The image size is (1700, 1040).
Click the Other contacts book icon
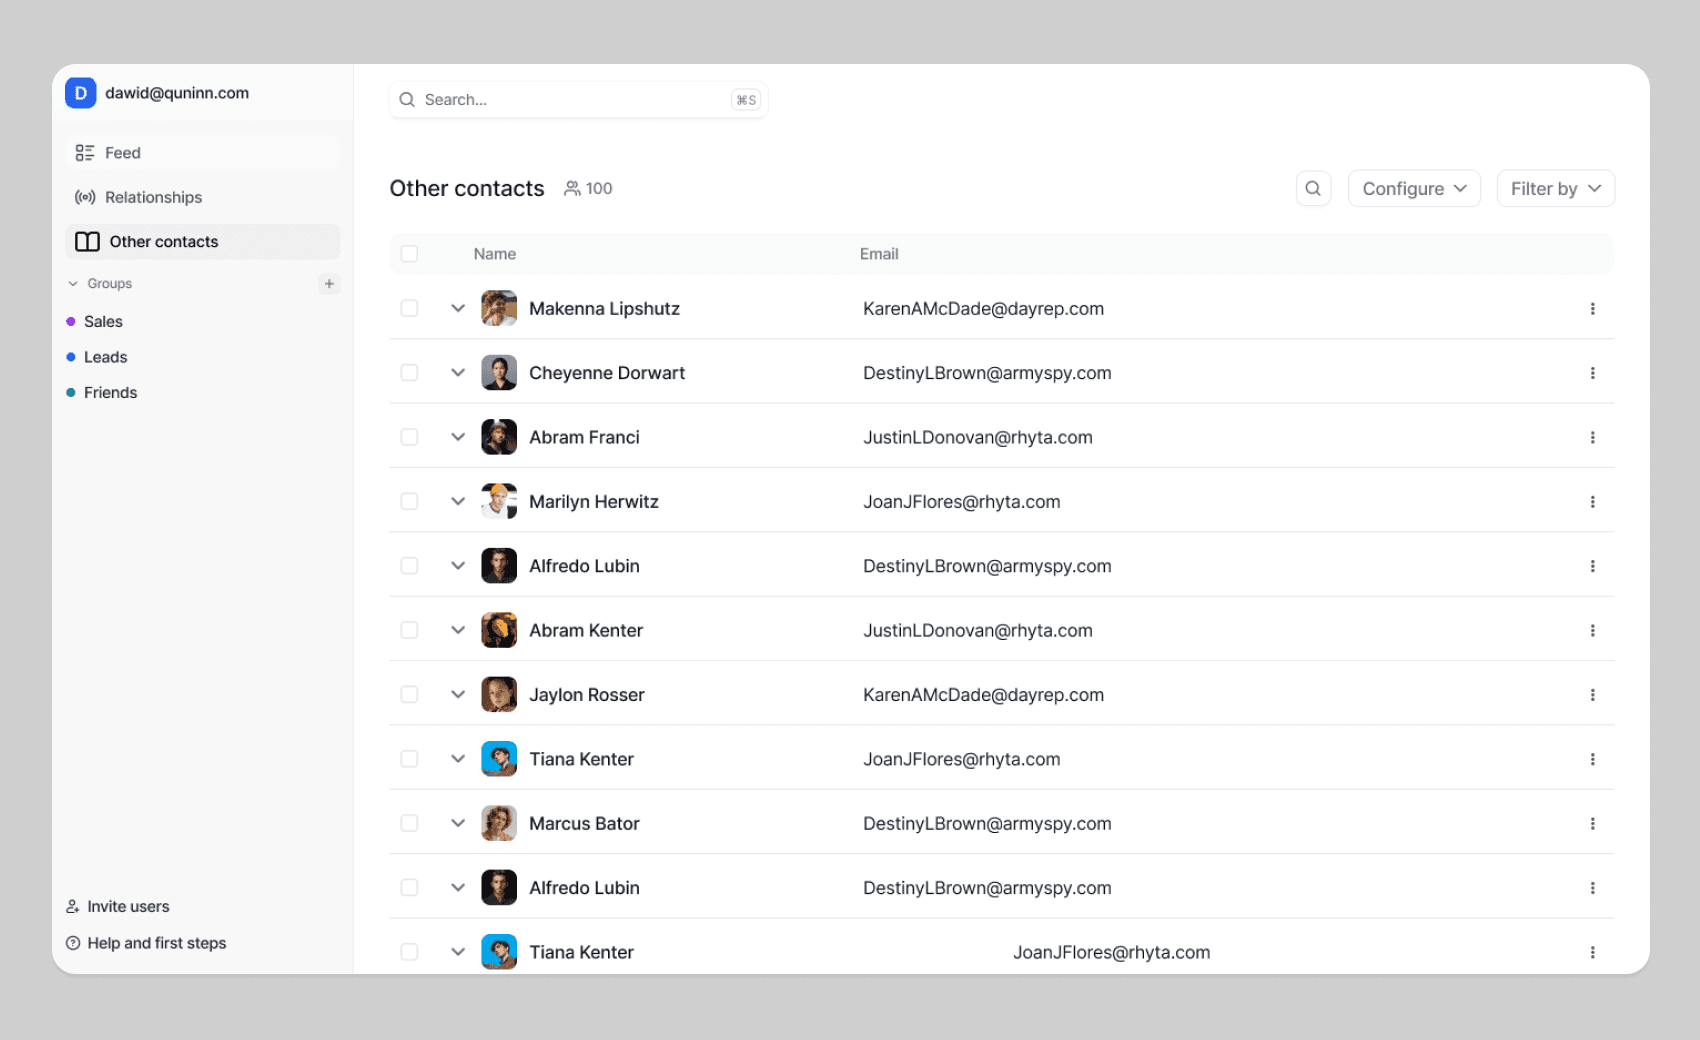(x=87, y=242)
